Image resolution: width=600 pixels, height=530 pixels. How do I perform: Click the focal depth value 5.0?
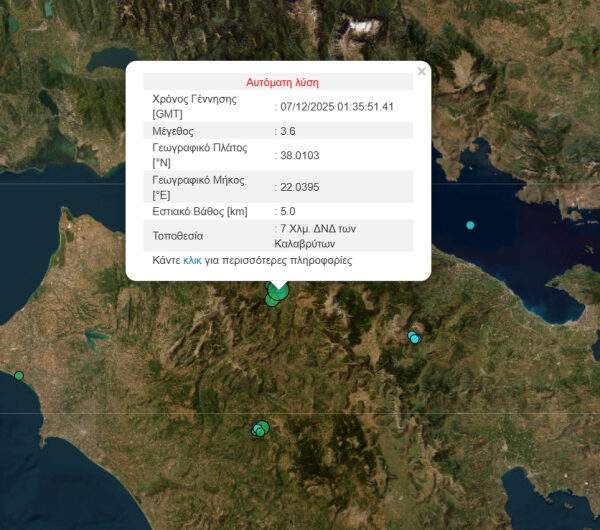coord(289,211)
